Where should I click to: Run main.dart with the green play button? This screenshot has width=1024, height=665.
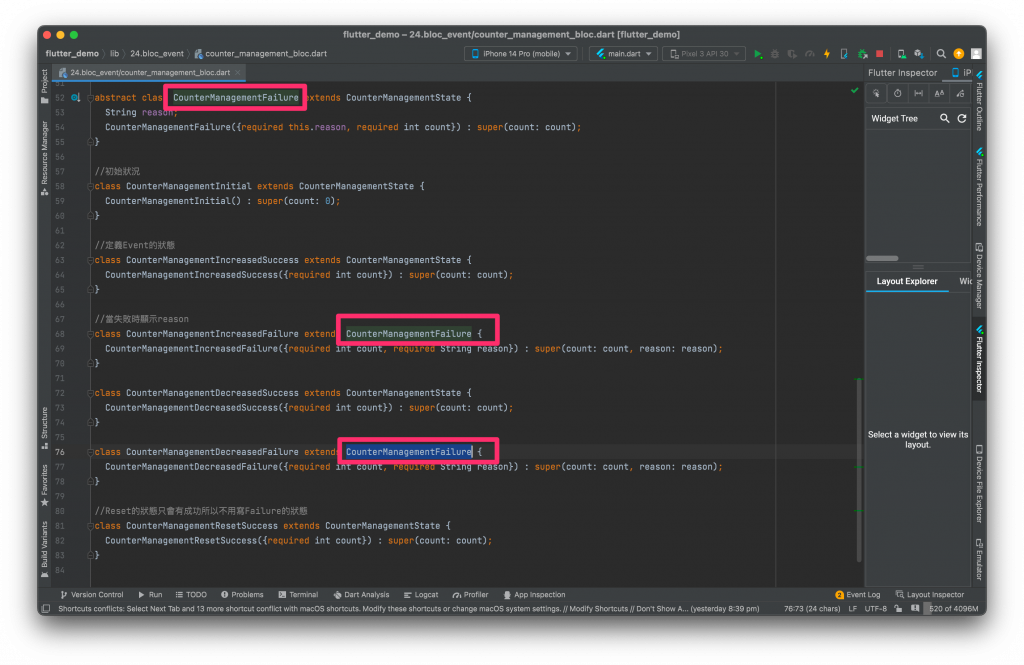pyautogui.click(x=758, y=54)
